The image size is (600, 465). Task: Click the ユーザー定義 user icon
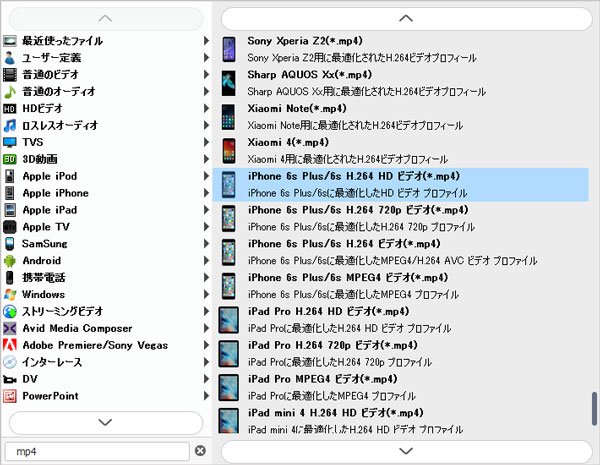[10, 58]
